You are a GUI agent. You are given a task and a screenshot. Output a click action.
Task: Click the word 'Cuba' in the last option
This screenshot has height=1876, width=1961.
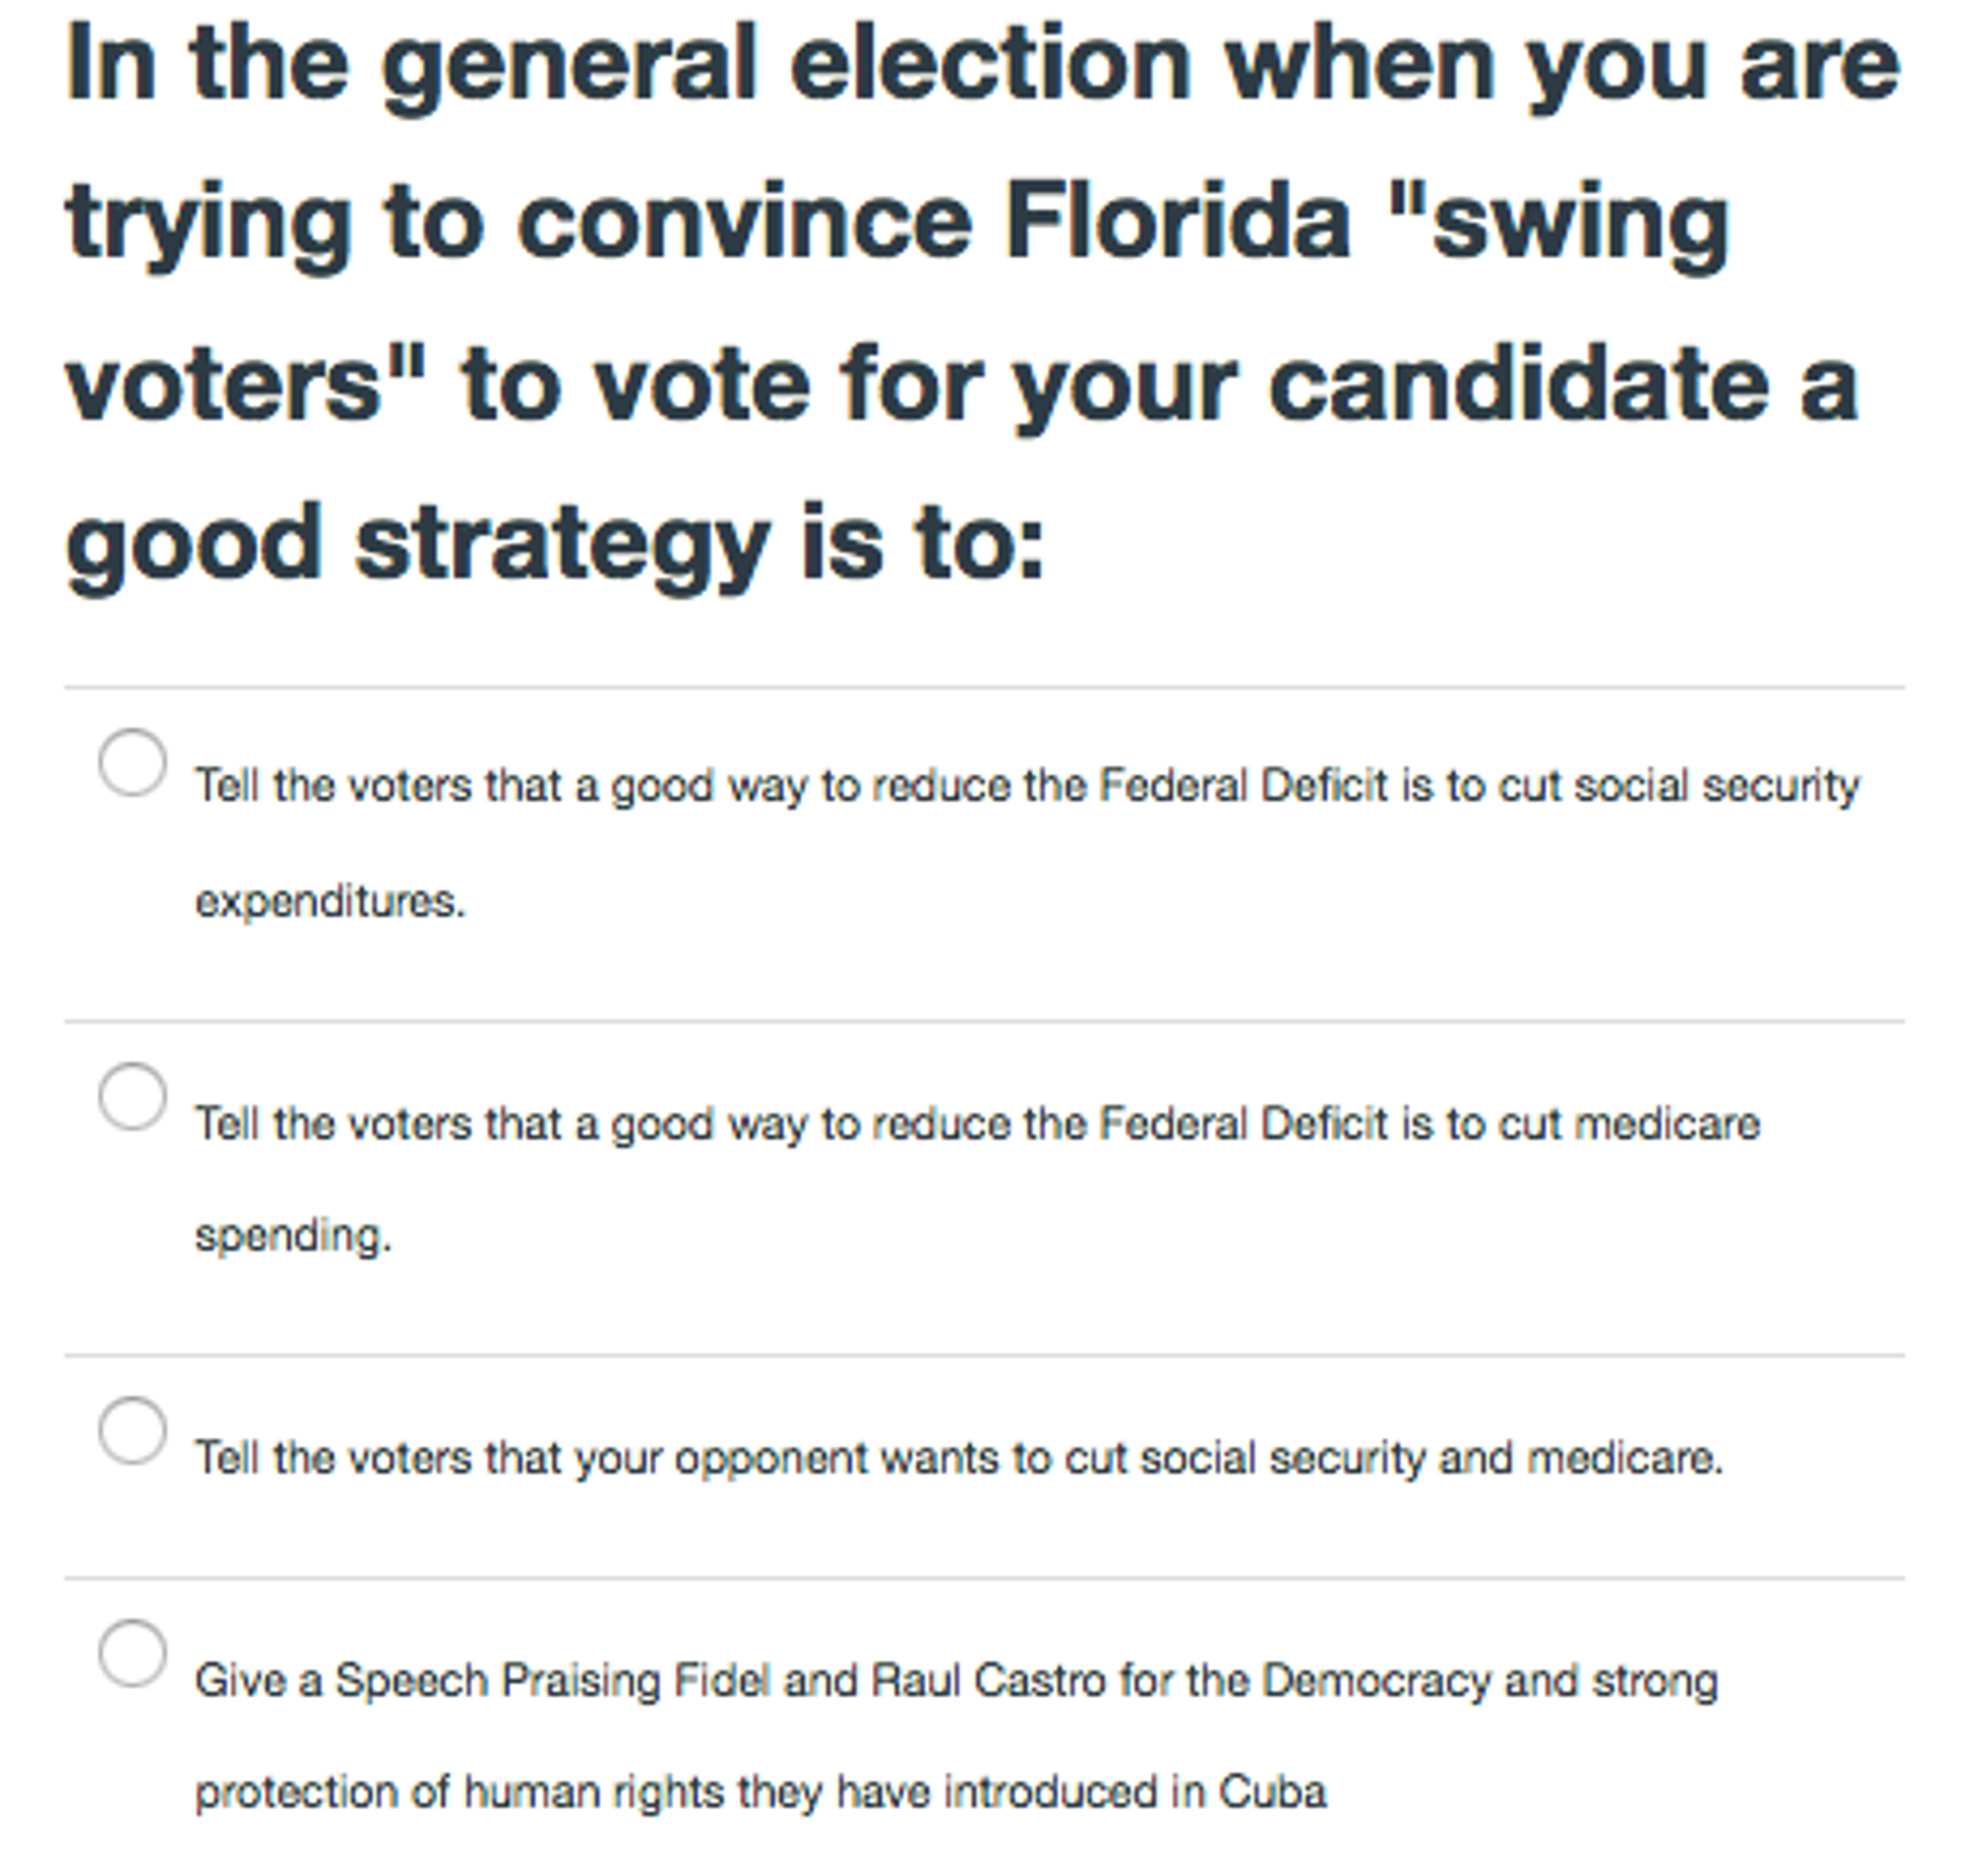[1272, 1791]
